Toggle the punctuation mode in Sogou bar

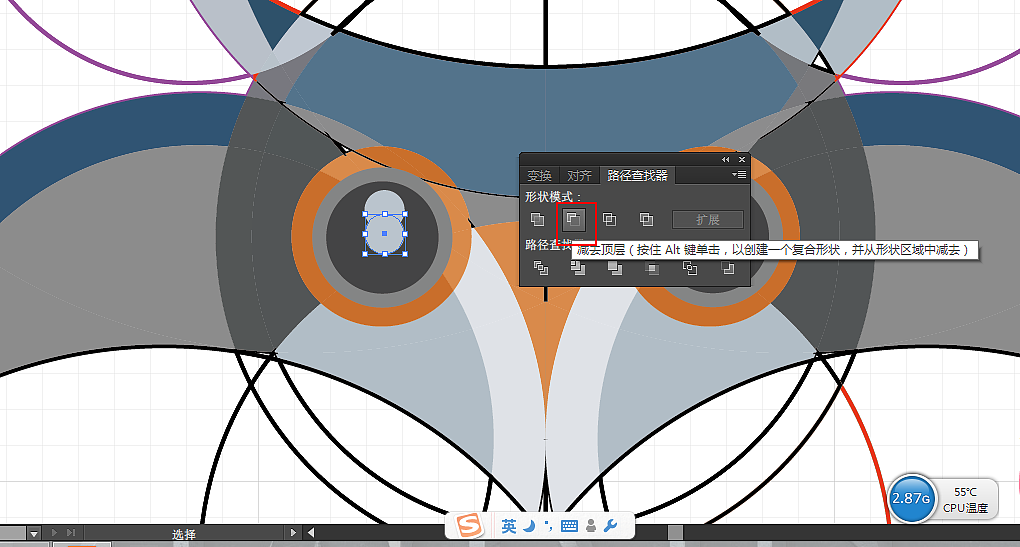(x=548, y=526)
